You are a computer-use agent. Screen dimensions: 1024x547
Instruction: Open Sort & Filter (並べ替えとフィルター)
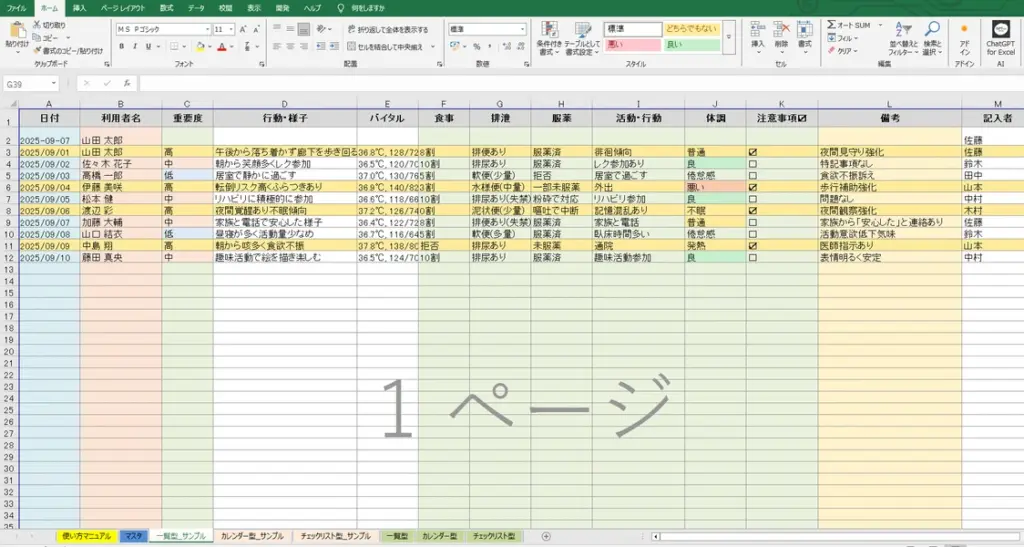(x=903, y=35)
